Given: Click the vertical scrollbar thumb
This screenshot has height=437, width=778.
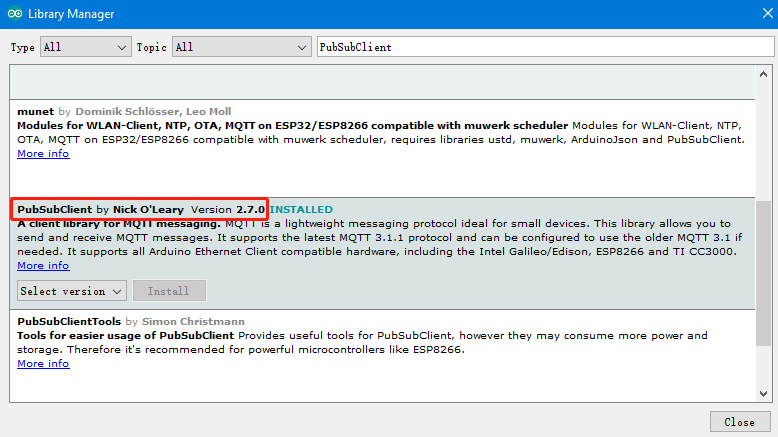Looking at the screenshot, I should [x=763, y=273].
